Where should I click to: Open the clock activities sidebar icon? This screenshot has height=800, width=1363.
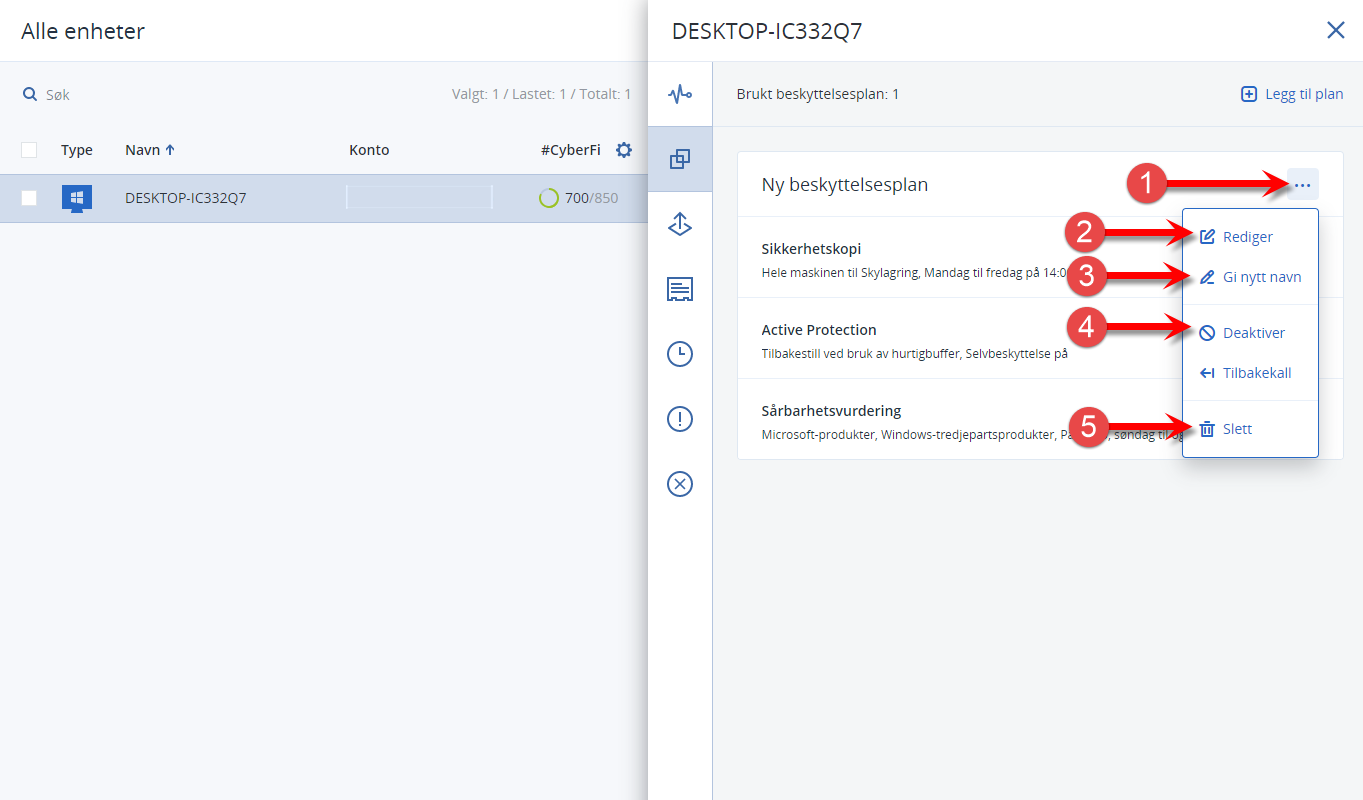tap(680, 354)
